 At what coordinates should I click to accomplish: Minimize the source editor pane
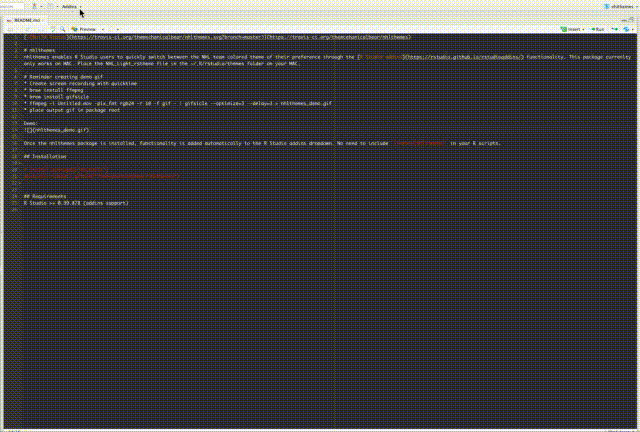624,20
